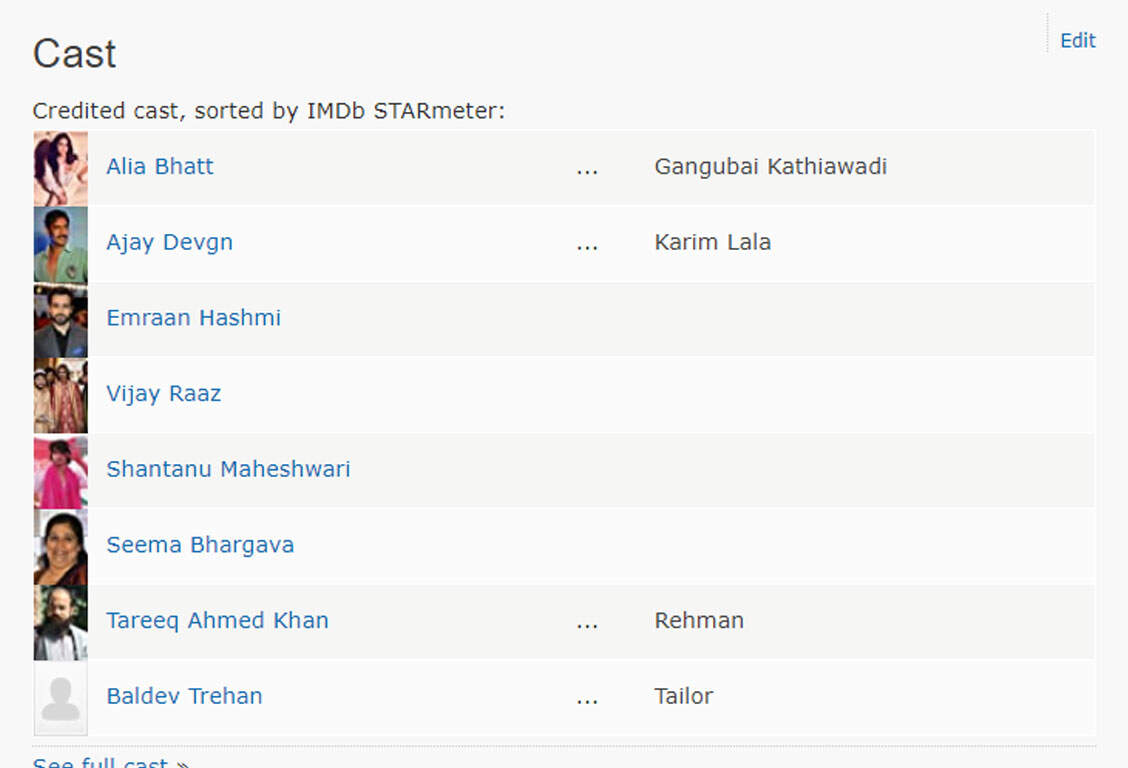Image resolution: width=1128 pixels, height=768 pixels.
Task: Click Seema Bhargava's headshot thumbnail
Action: click(60, 547)
